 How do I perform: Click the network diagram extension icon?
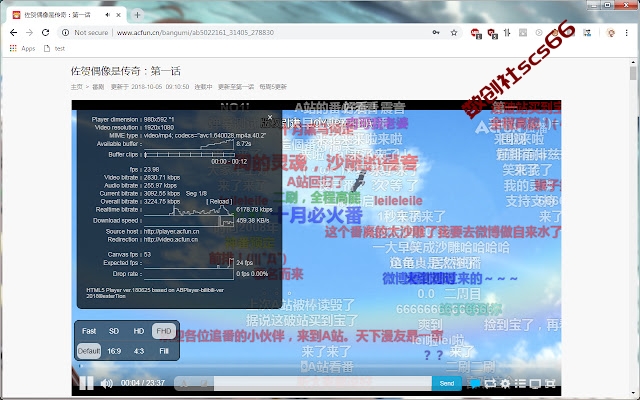click(x=587, y=32)
